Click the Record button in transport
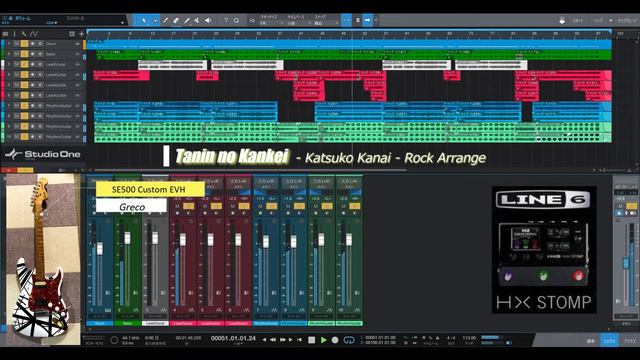Screen dimensions: 640x360 coord(335,340)
